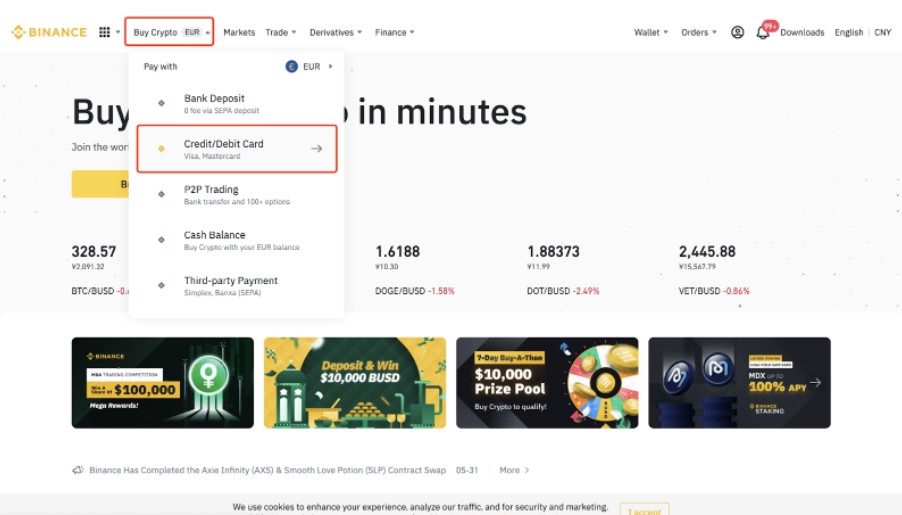Select Bank Deposit payment option
The width and height of the screenshot is (902, 515).
click(236, 104)
